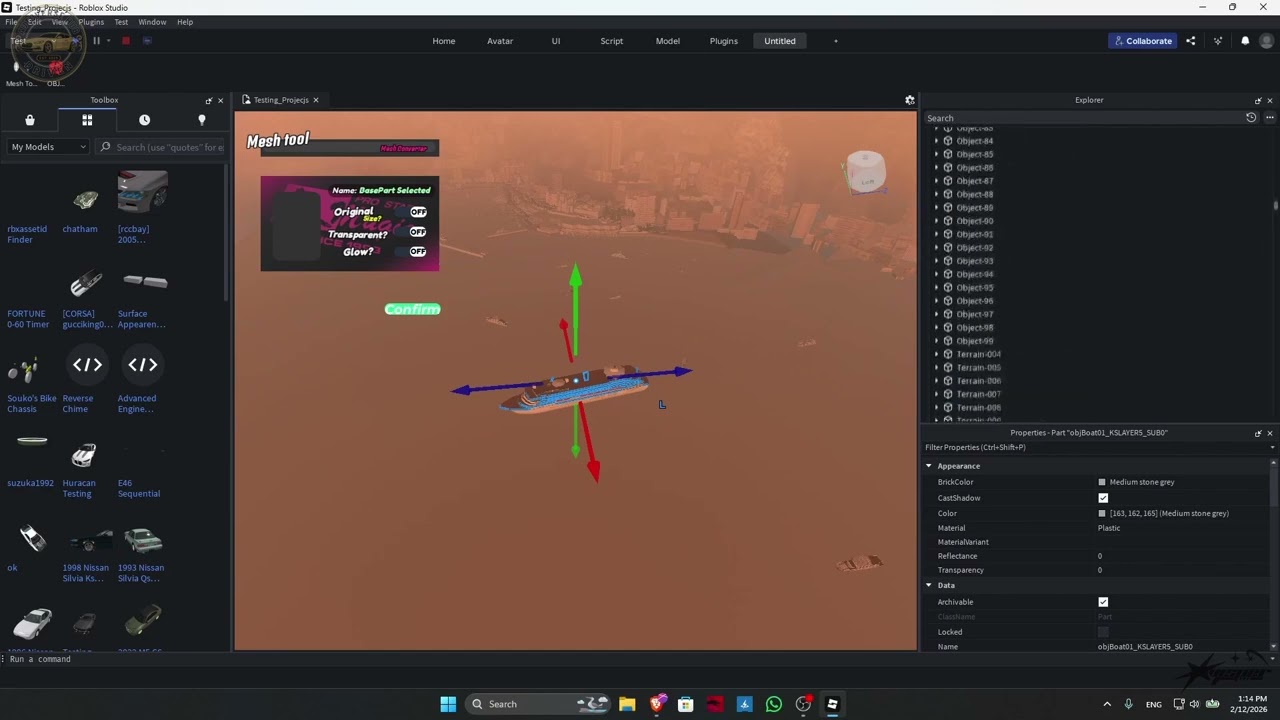Image resolution: width=1280 pixels, height=720 pixels.
Task: Switch to the Avatar tab
Action: click(500, 41)
